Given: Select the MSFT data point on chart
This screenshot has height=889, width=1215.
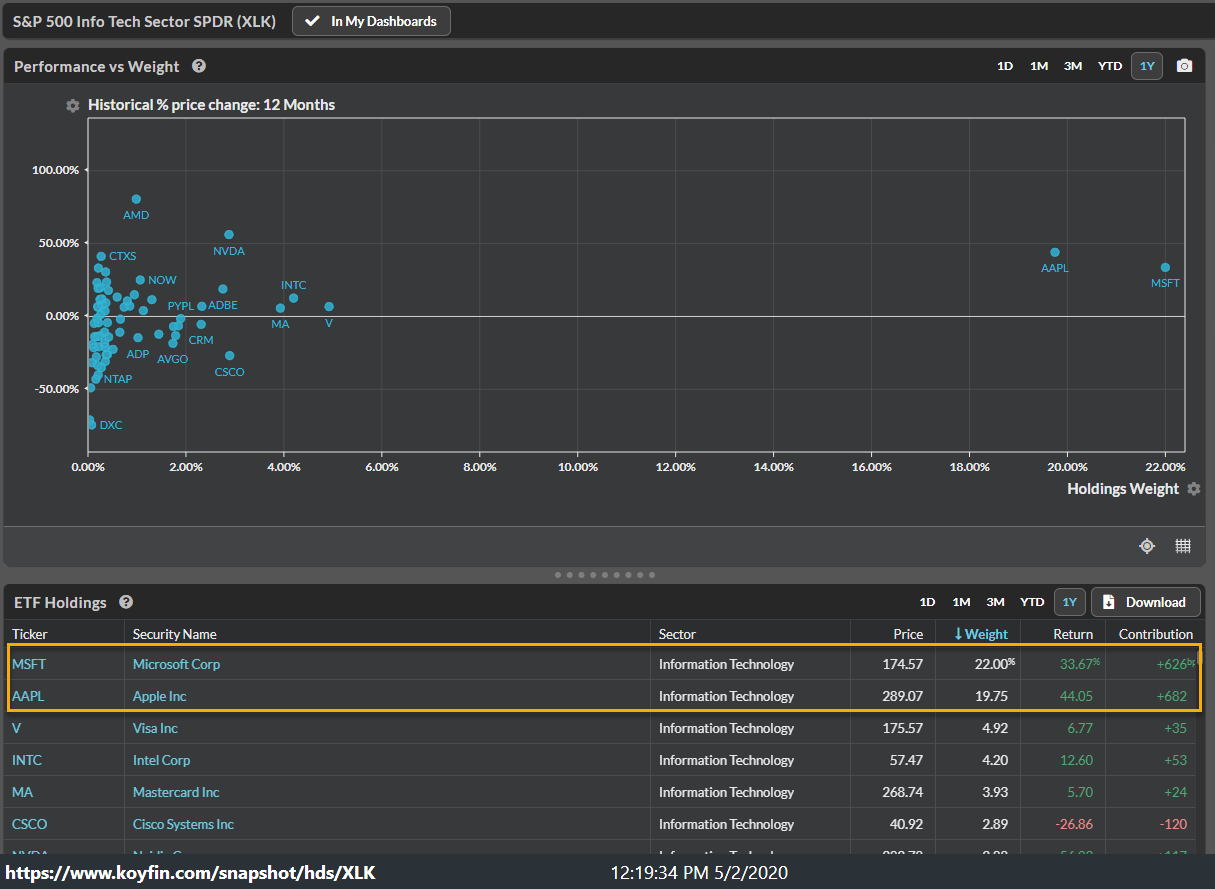Looking at the screenshot, I should 1165,267.
